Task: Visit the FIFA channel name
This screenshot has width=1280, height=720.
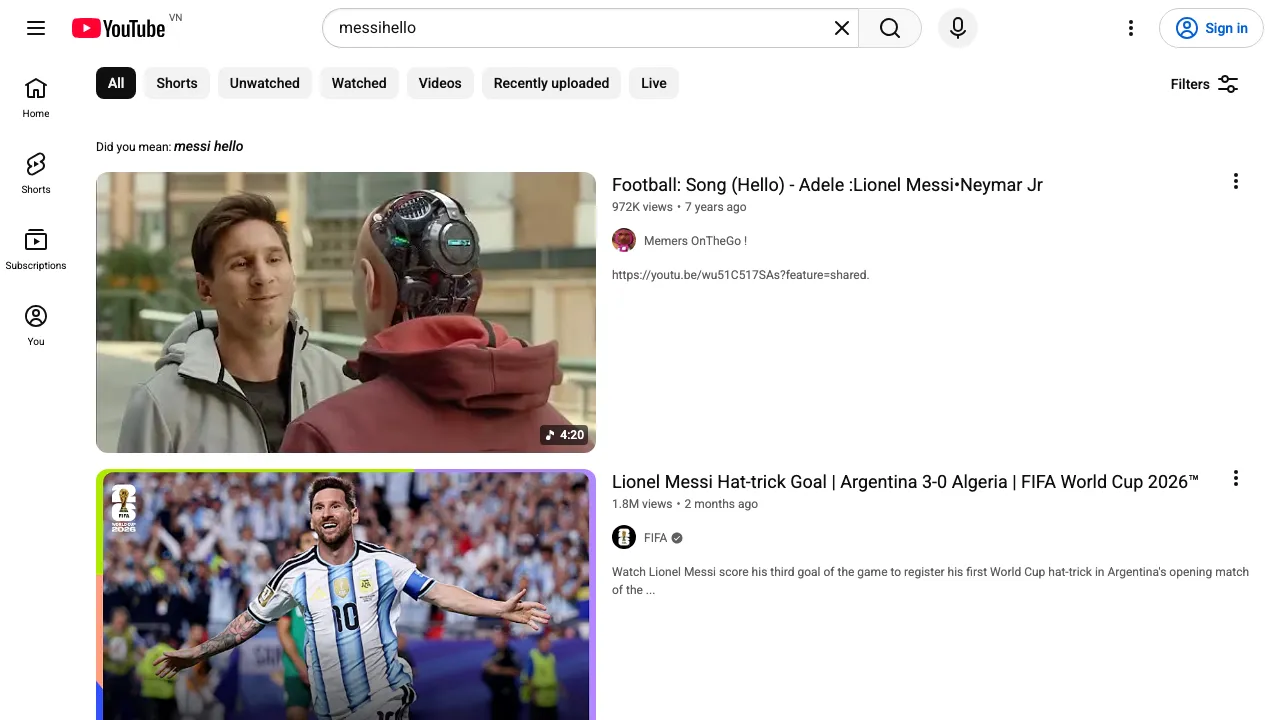Action: click(x=655, y=538)
